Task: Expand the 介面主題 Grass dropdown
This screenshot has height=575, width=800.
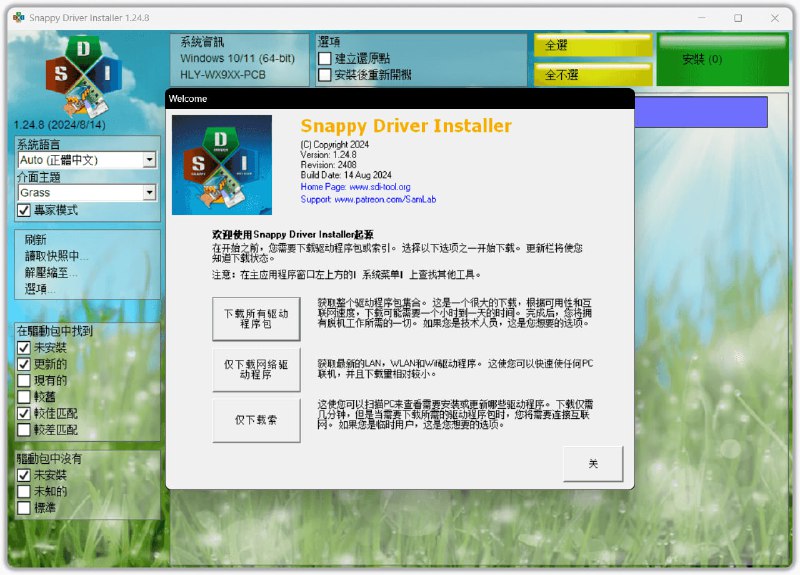Action: (149, 192)
